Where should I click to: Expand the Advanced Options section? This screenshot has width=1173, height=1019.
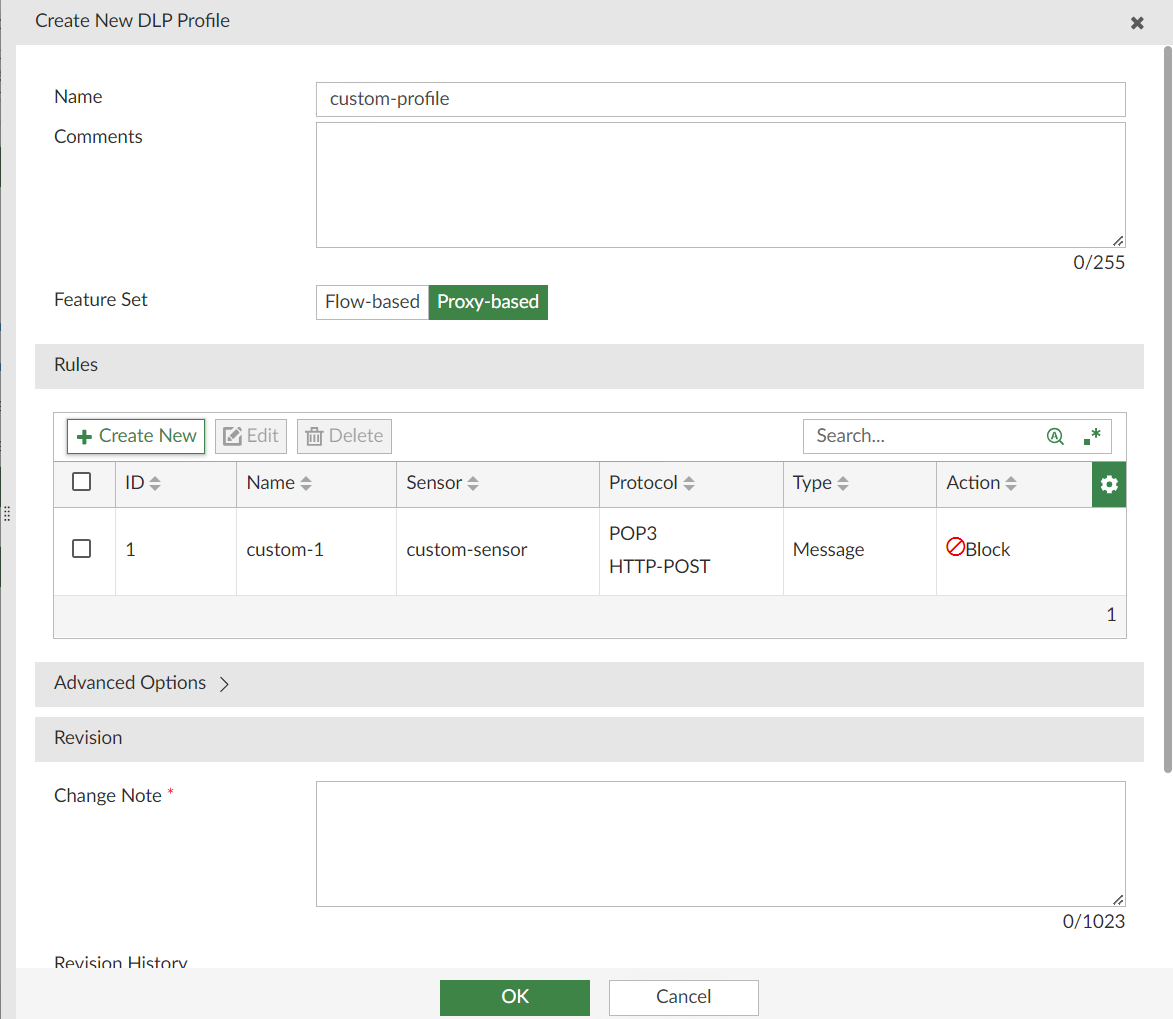[130, 683]
